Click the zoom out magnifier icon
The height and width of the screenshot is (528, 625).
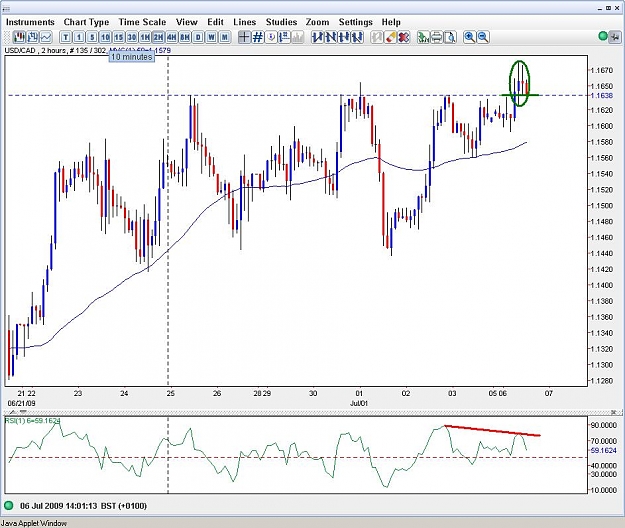[483, 37]
